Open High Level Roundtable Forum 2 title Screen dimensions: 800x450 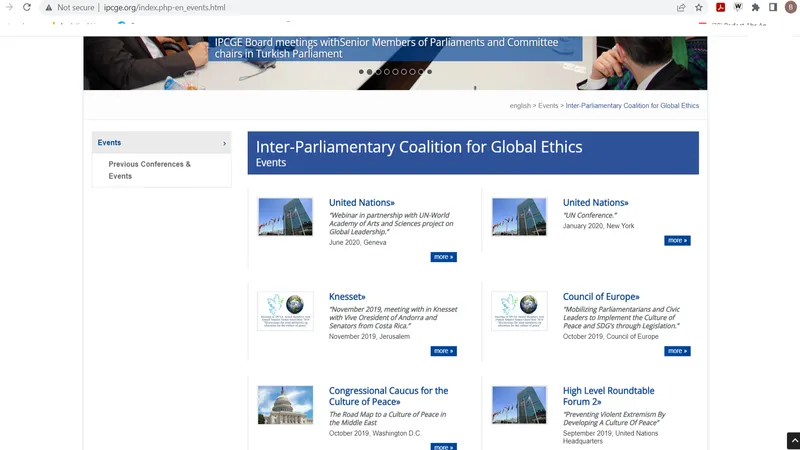608,396
